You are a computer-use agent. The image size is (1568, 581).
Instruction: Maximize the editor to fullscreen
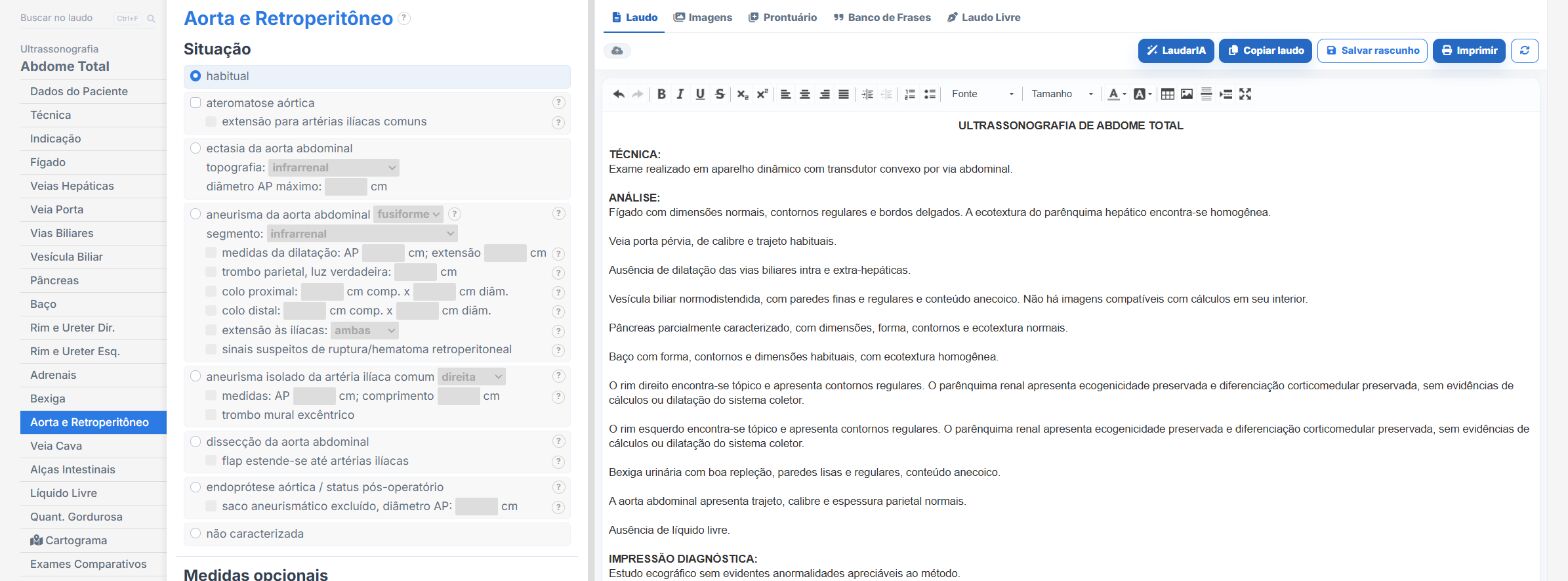pyautogui.click(x=1245, y=94)
